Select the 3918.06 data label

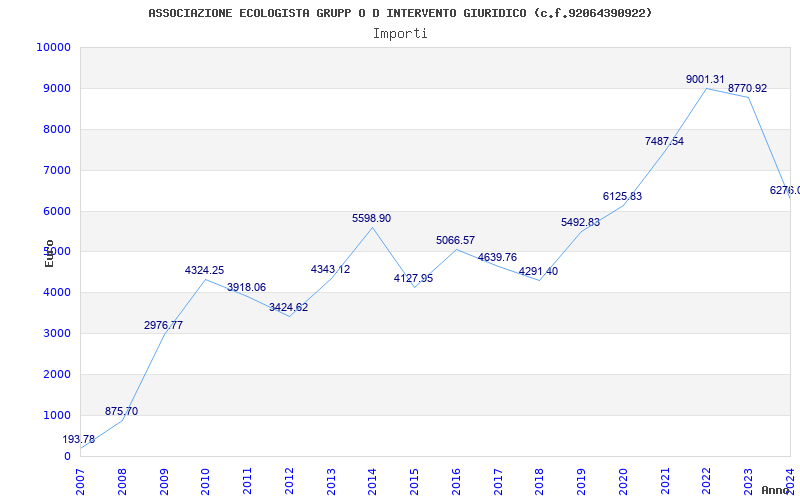tap(246, 287)
